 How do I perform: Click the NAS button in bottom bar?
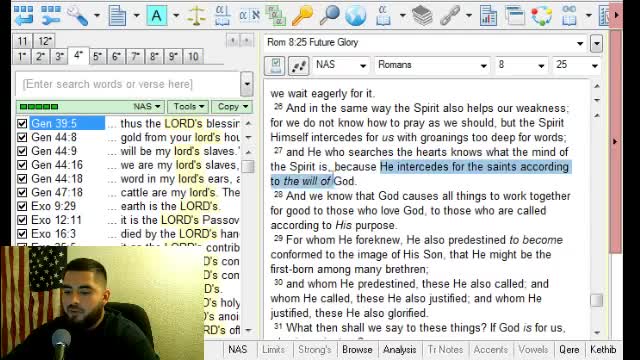click(238, 350)
